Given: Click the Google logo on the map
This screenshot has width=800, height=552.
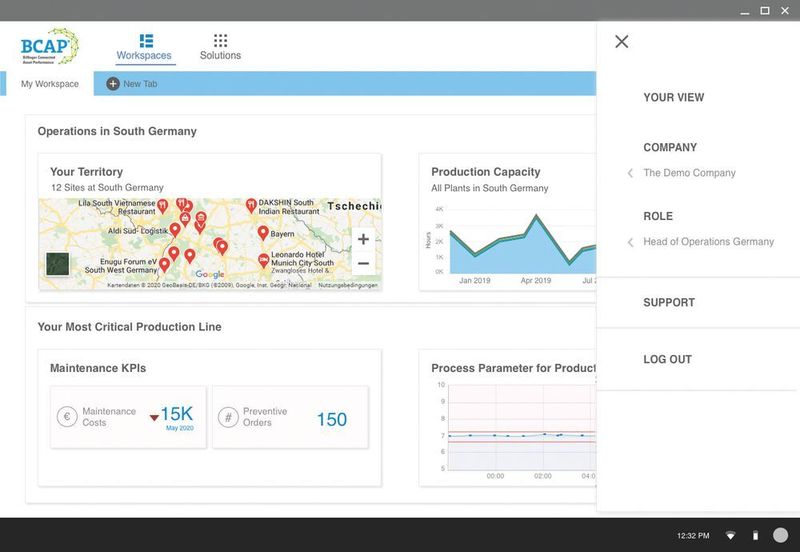Looking at the screenshot, I should (x=210, y=274).
